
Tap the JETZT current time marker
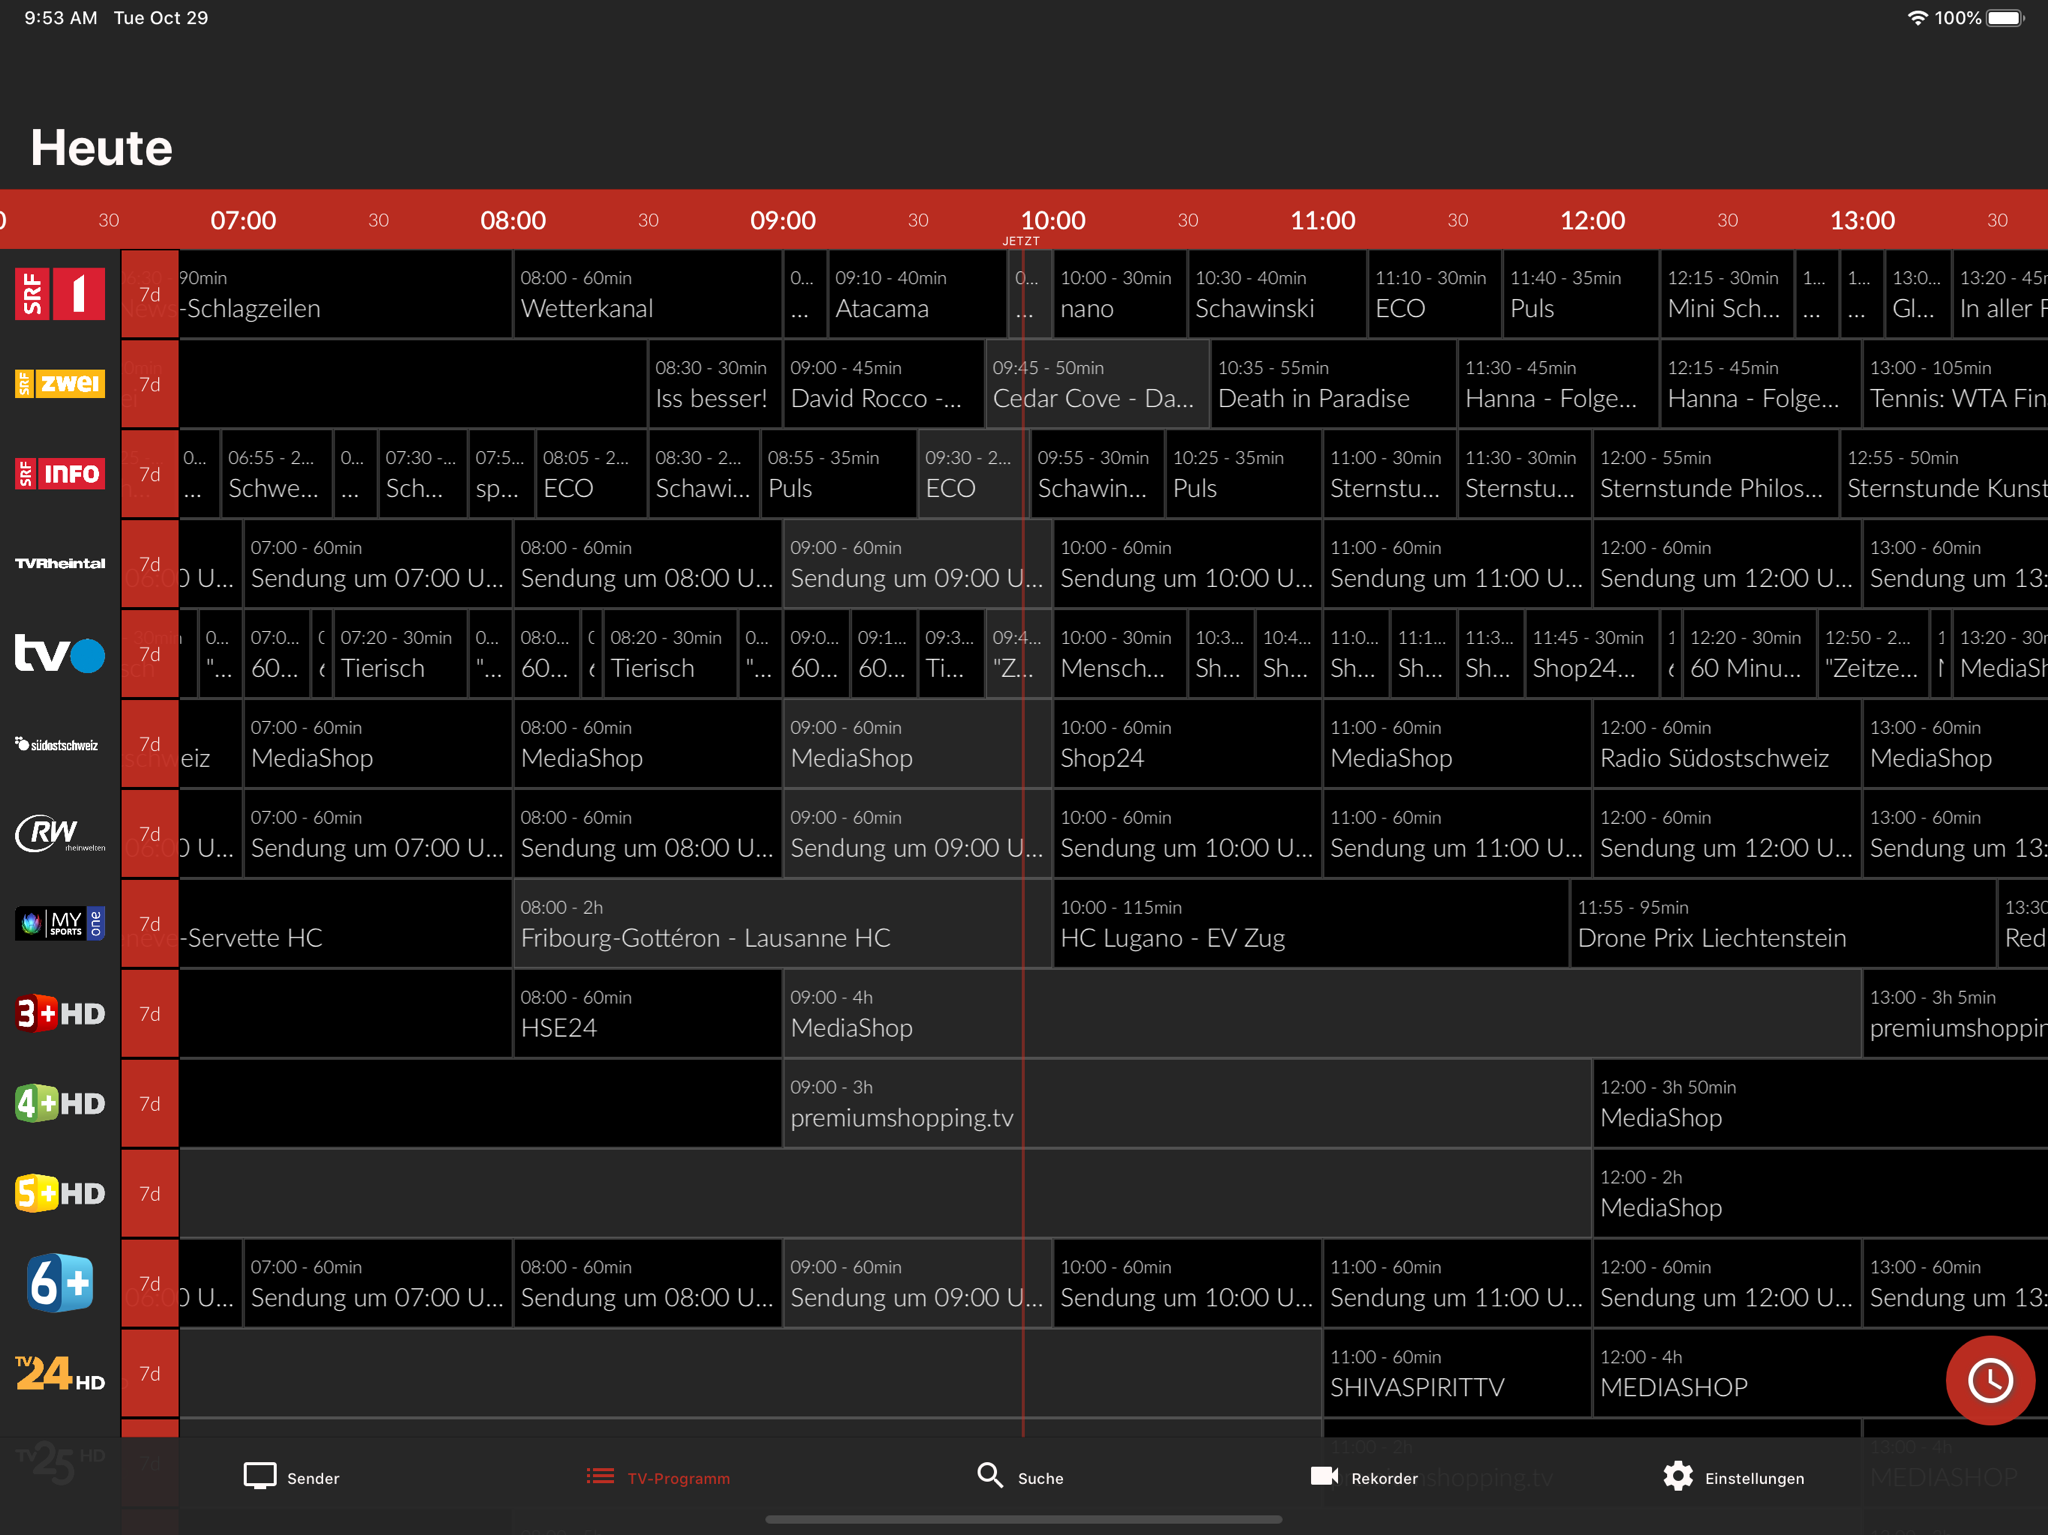(x=1021, y=241)
